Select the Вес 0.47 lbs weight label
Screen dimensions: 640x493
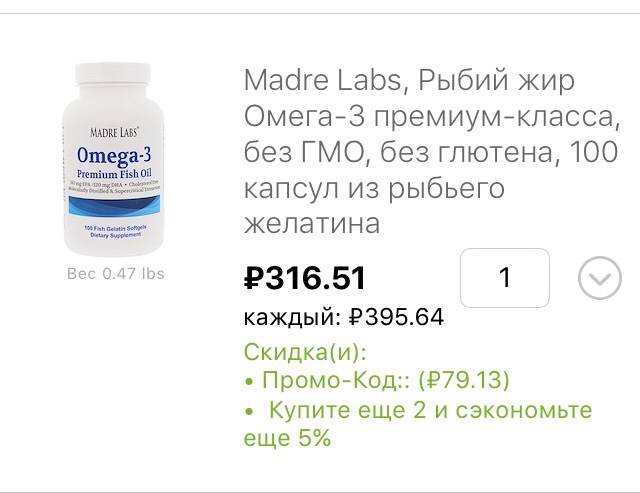tap(115, 273)
